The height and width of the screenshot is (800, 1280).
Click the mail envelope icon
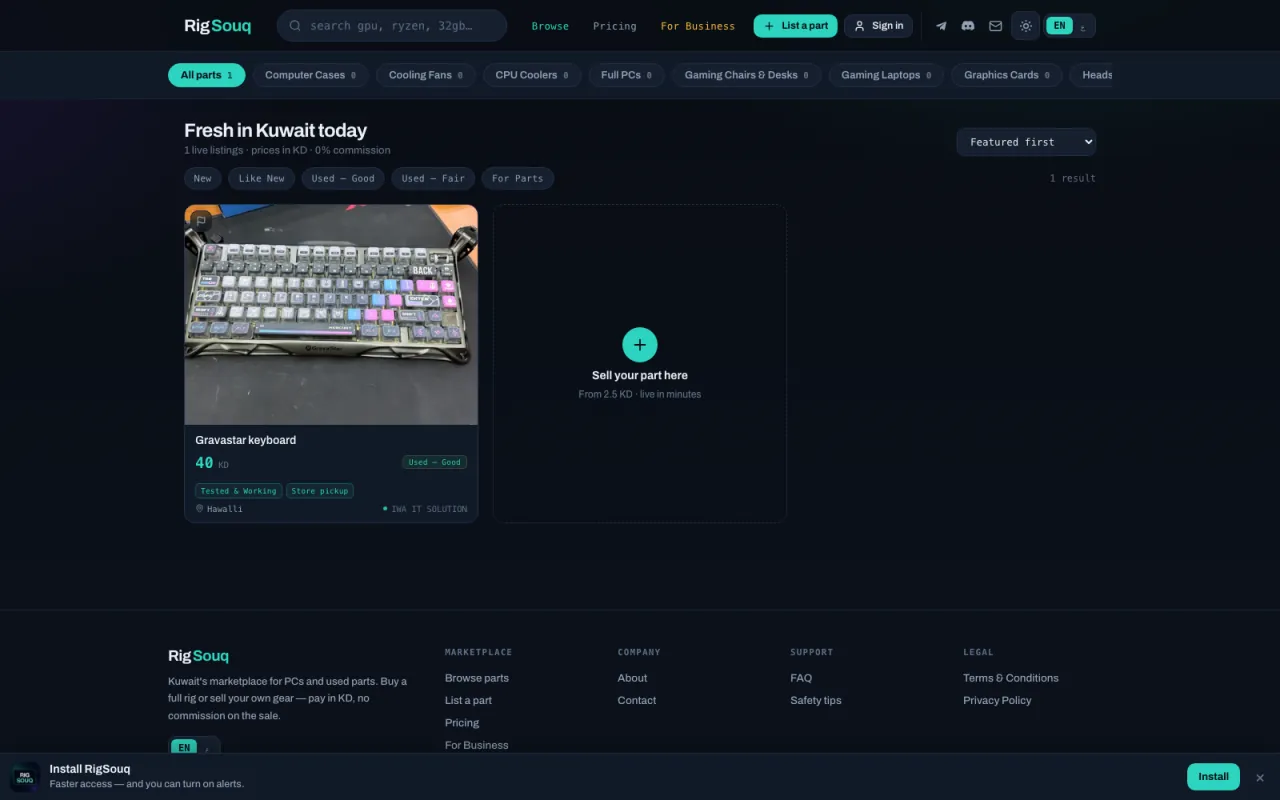995,26
